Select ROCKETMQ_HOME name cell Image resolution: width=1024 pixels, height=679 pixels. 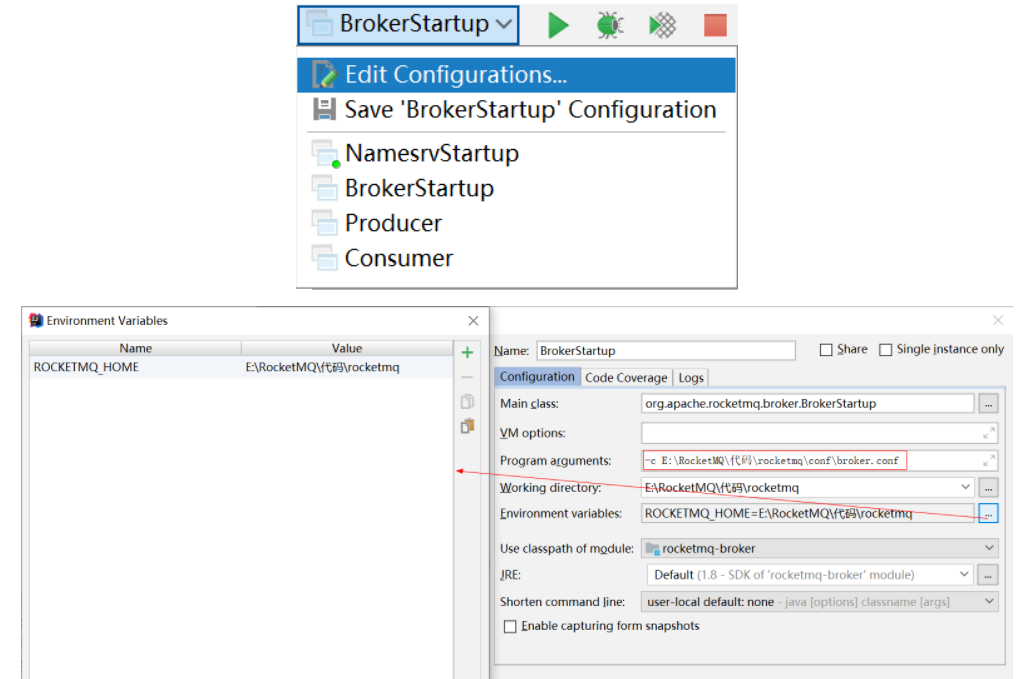pyautogui.click(x=135, y=367)
